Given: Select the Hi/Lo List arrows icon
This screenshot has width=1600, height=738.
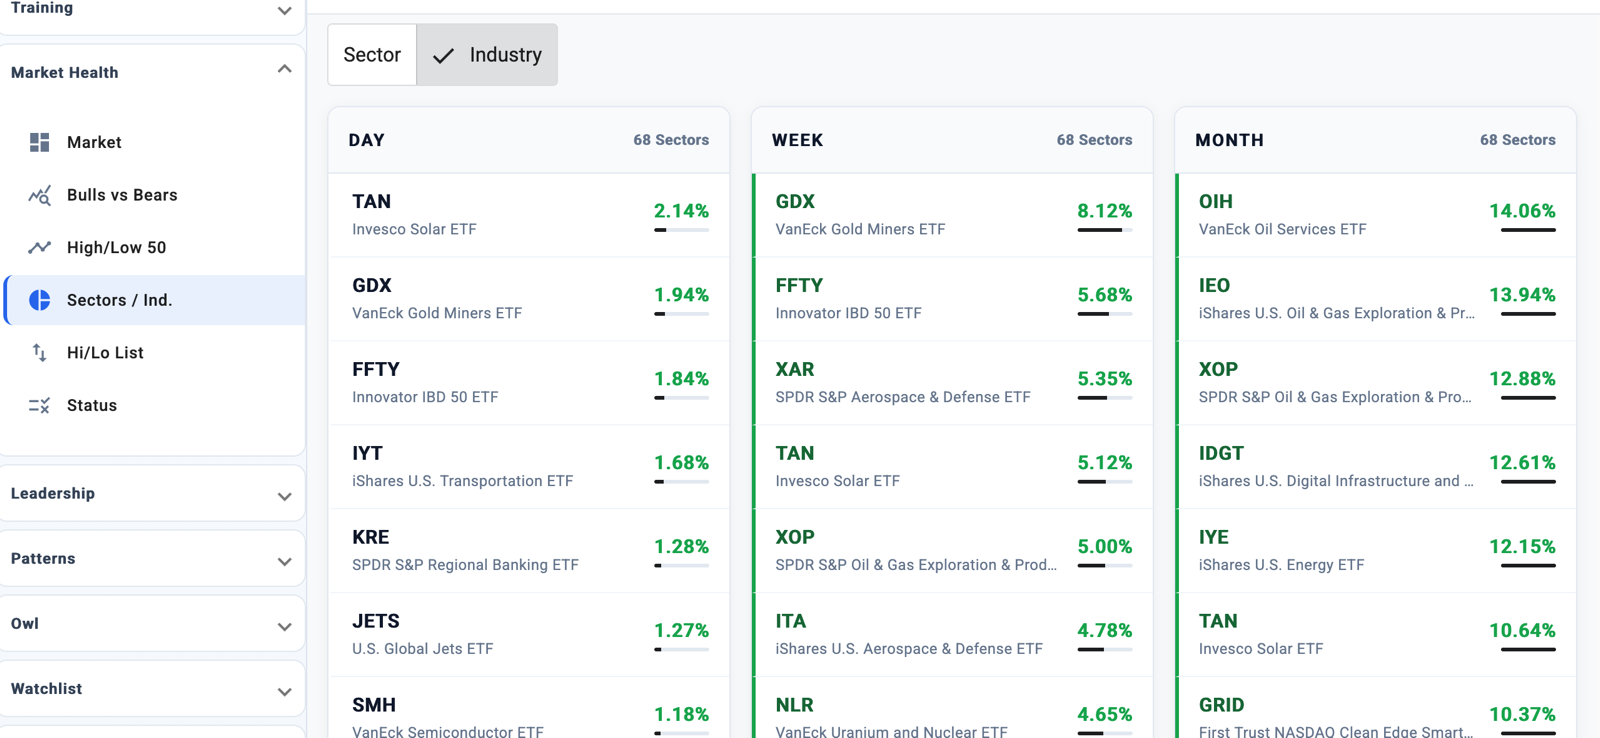Looking at the screenshot, I should point(39,352).
